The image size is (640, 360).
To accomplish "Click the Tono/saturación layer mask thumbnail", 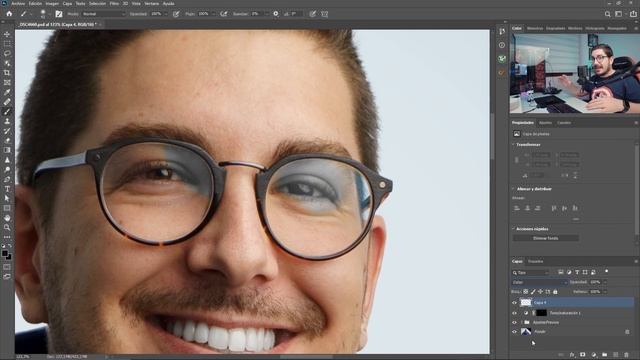I will point(541,313).
